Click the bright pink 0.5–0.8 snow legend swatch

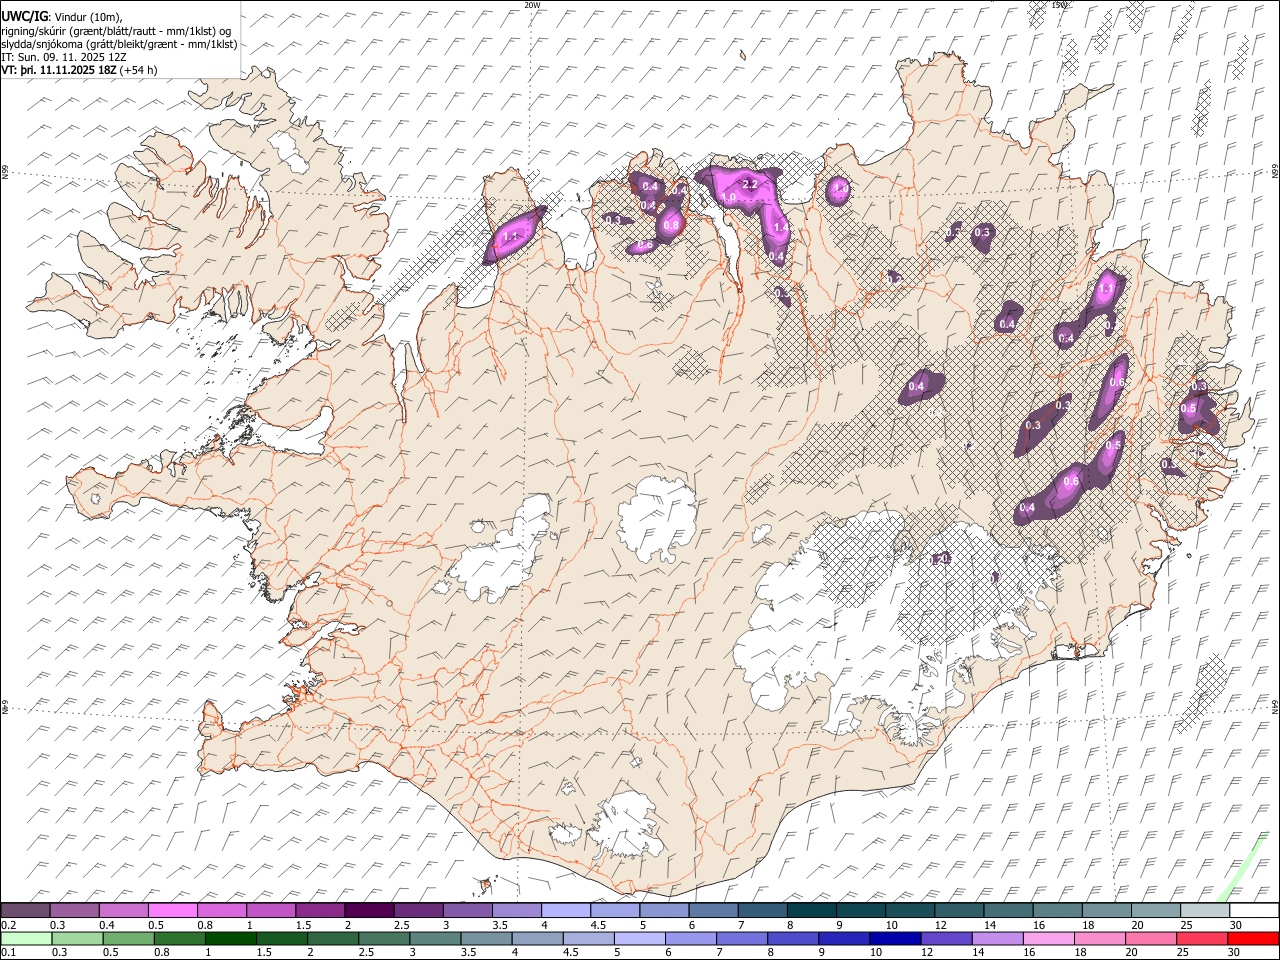172,910
